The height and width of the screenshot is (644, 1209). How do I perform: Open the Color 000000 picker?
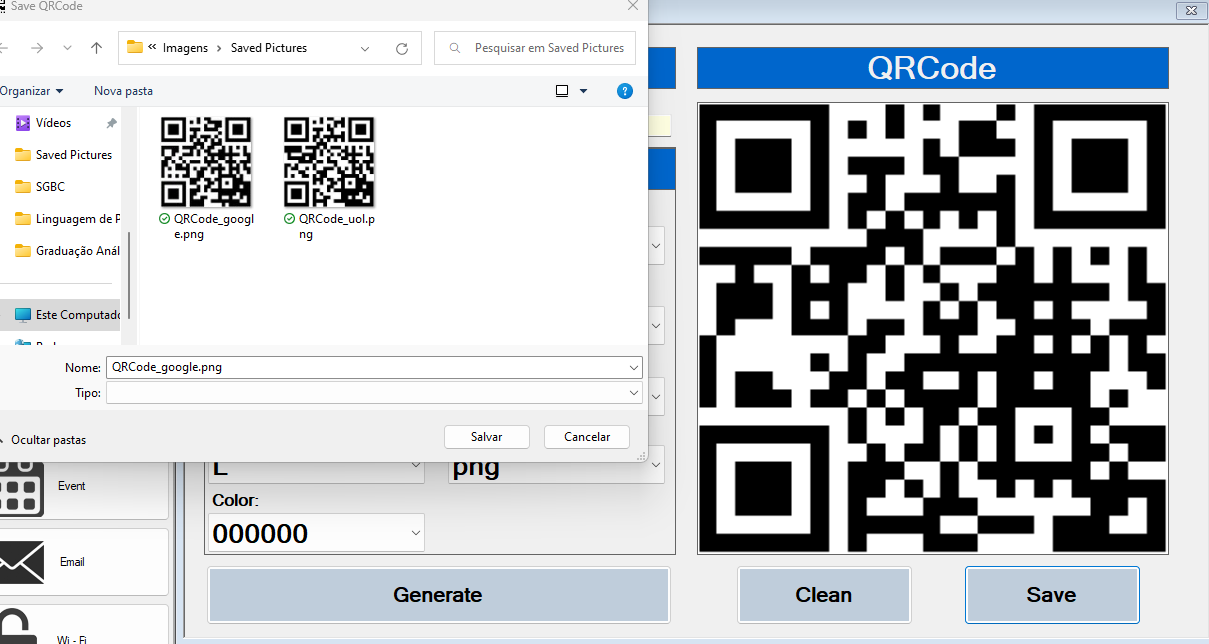coord(315,532)
